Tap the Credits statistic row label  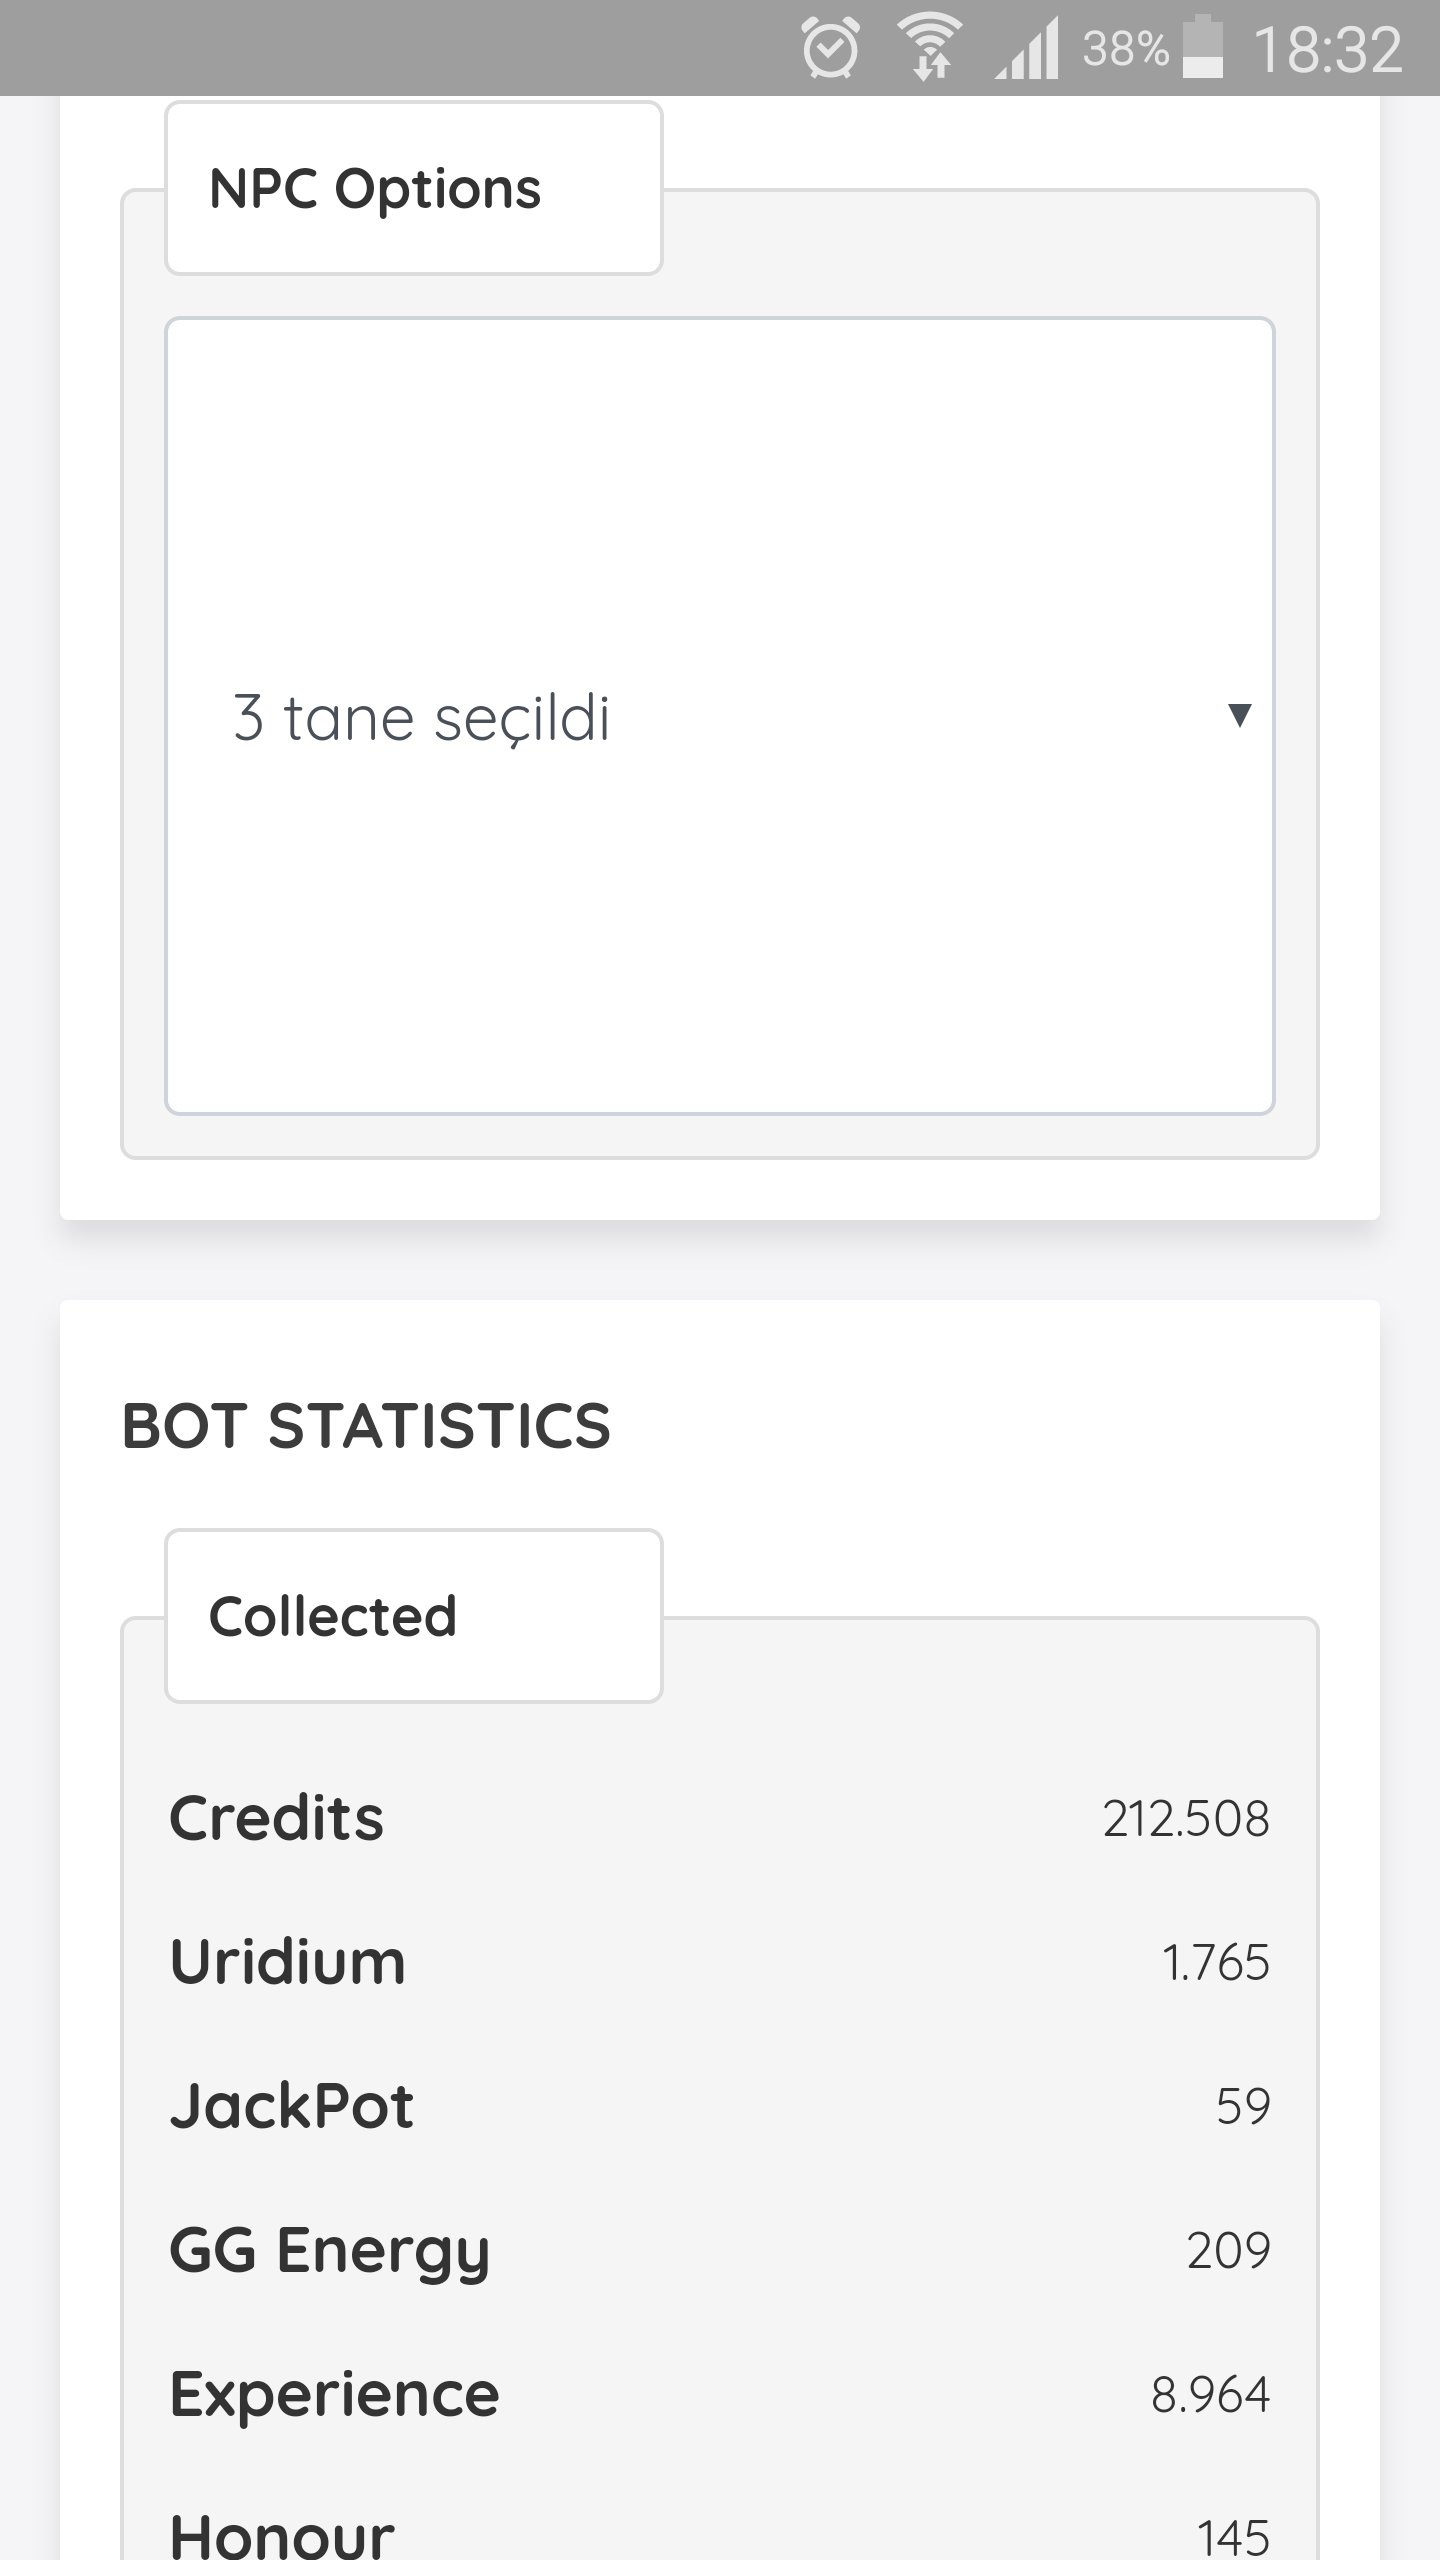pos(277,1818)
